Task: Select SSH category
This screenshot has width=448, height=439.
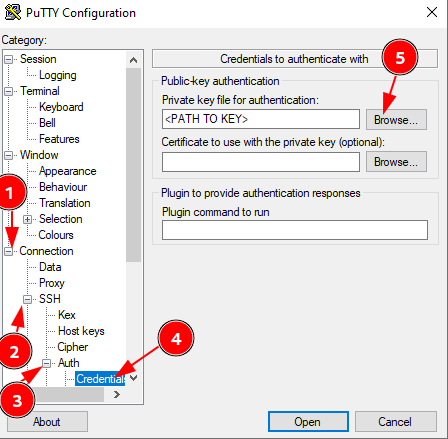Action: [x=50, y=299]
